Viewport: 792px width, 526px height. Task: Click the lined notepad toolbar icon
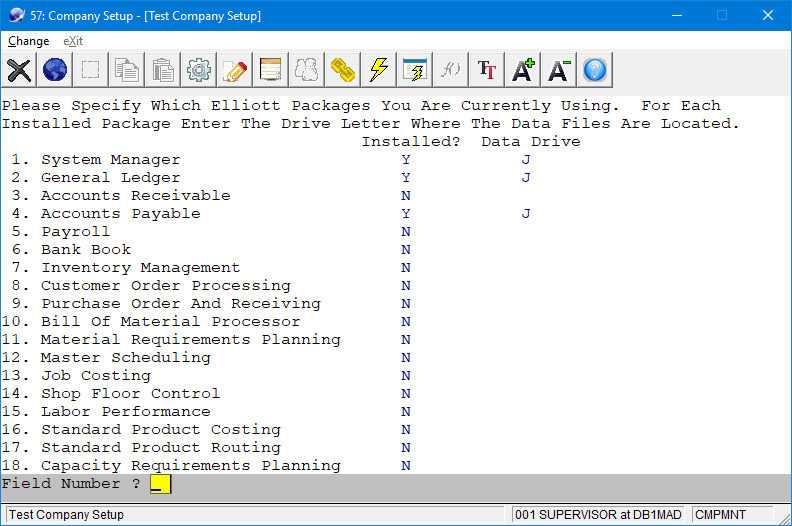point(271,70)
